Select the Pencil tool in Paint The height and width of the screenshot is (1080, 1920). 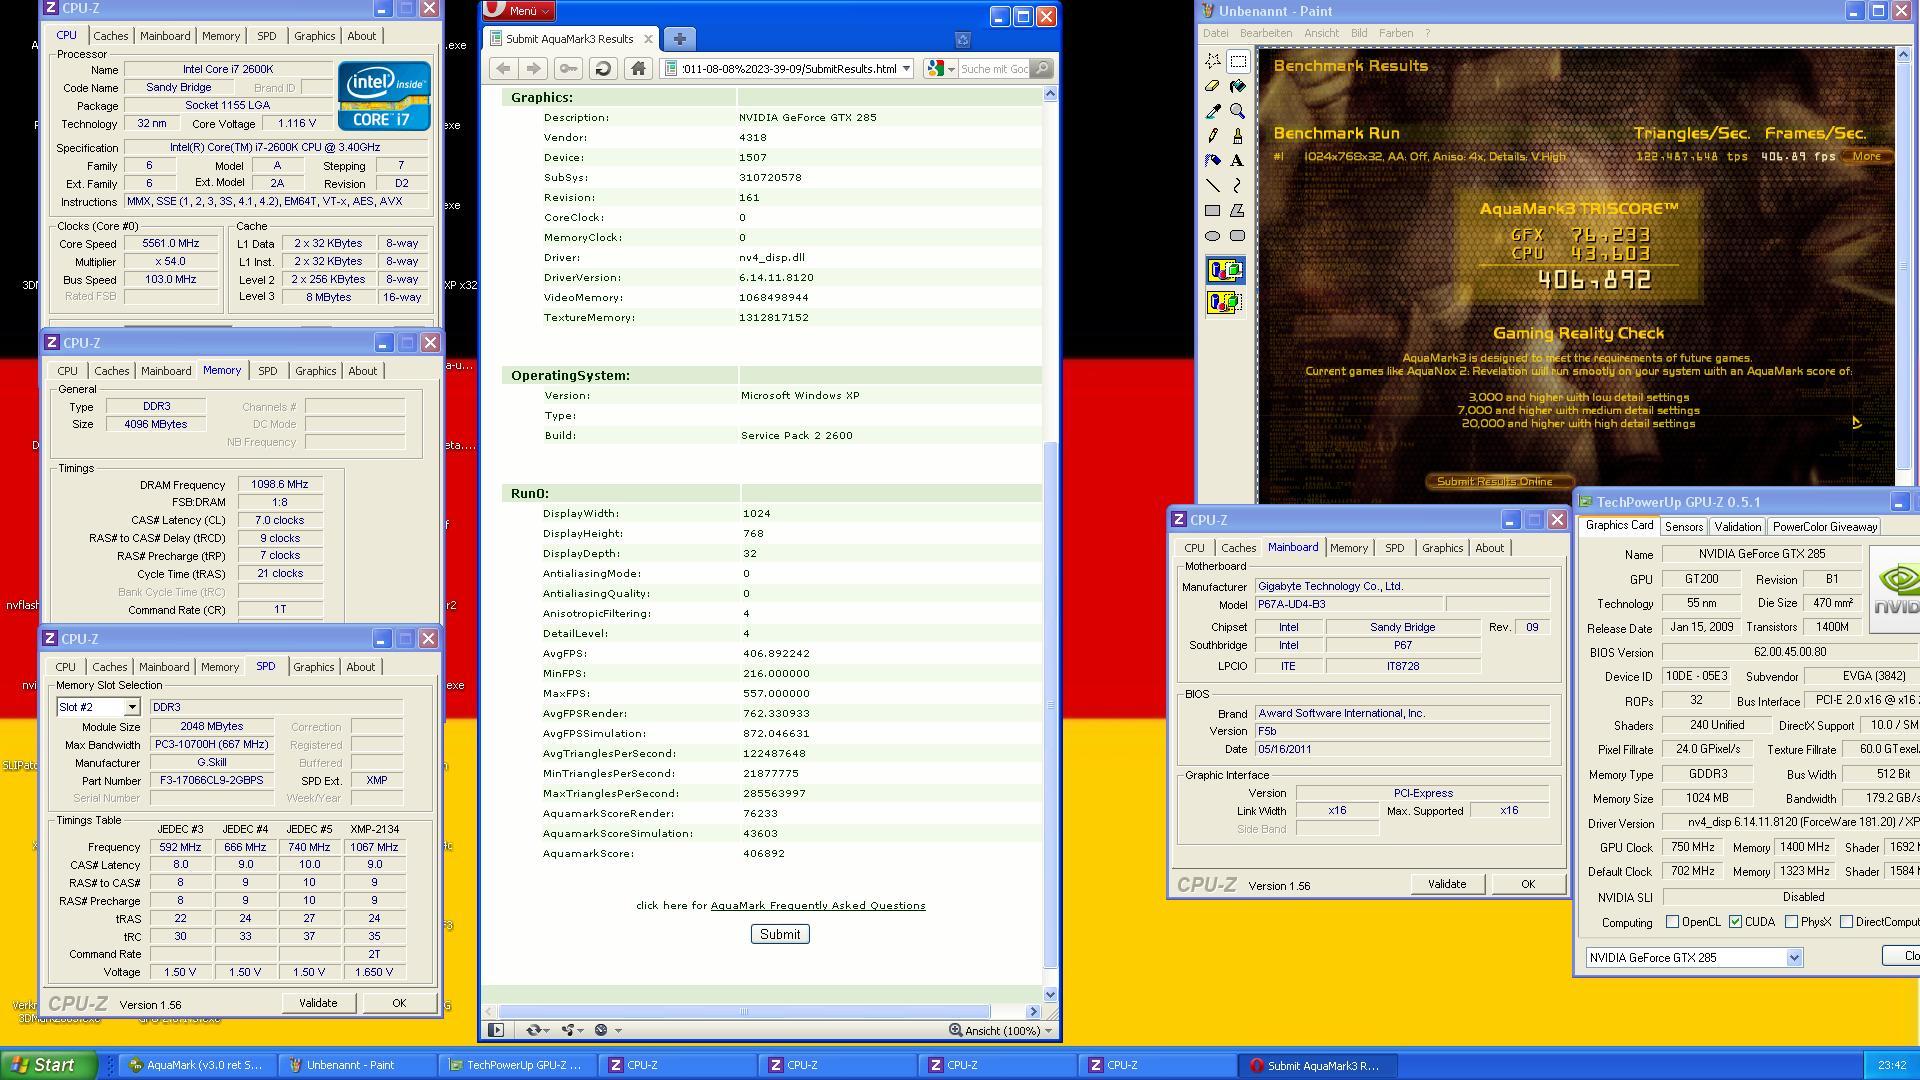click(x=1213, y=136)
